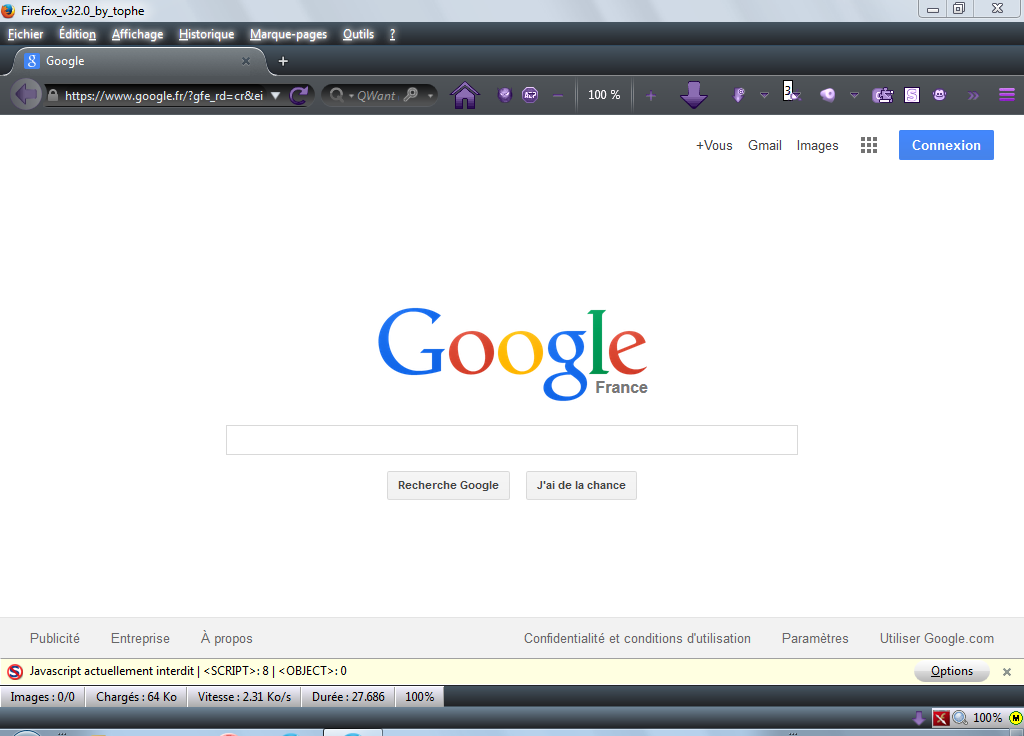
Task: Click the NoScript blocked icon in the notification bar
Action: tap(15, 671)
